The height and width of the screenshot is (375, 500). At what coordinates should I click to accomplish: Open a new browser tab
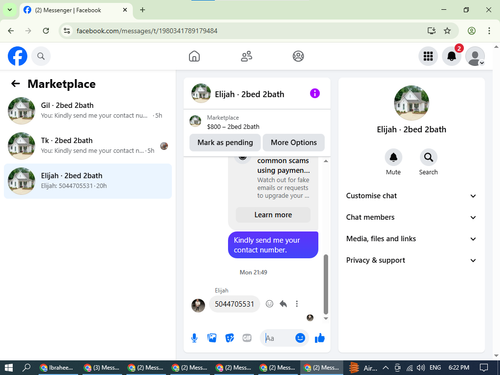click(x=142, y=10)
